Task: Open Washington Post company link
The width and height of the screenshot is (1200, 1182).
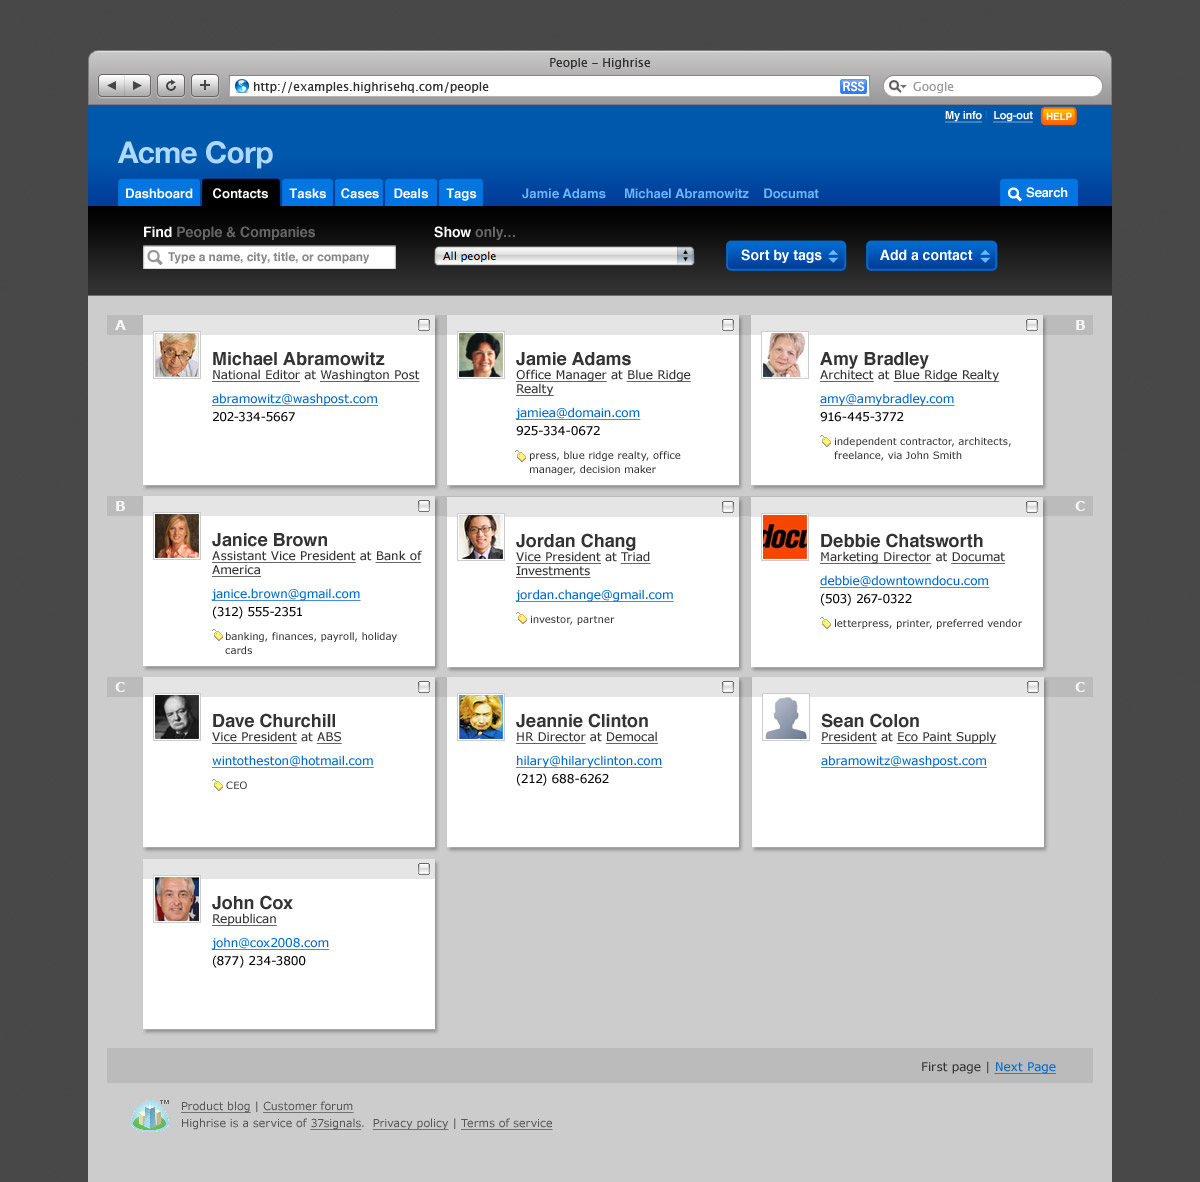Action: click(370, 375)
